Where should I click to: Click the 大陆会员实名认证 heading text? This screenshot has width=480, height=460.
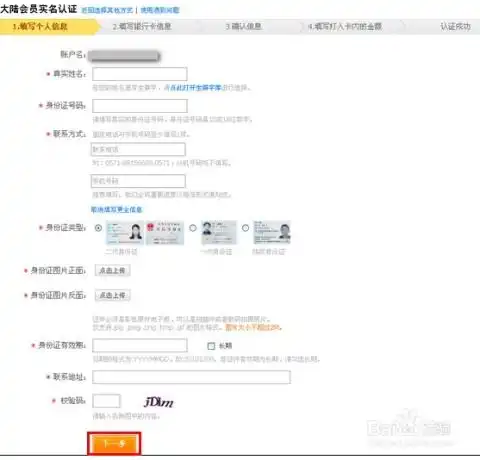pos(39,9)
